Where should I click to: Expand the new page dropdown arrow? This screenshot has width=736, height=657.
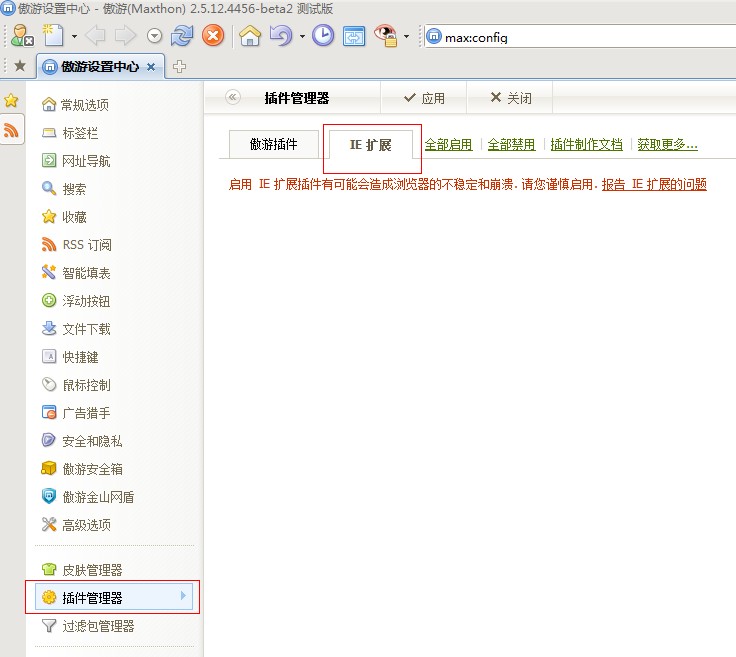coord(74,36)
